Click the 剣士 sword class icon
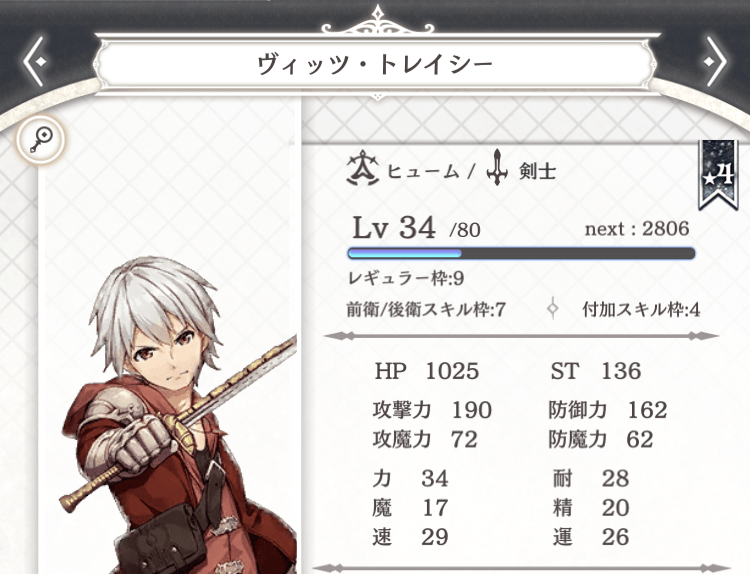 click(497, 168)
